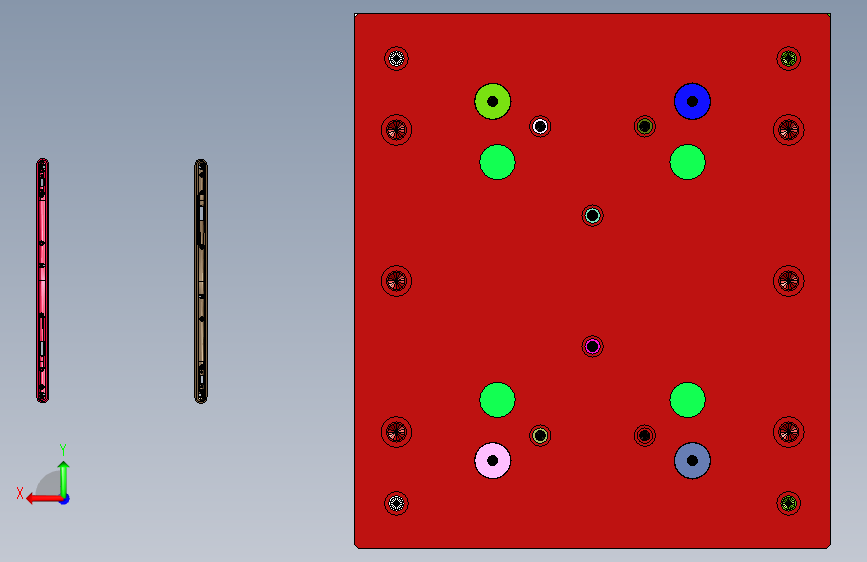Select the small hole with magenta ring
The image size is (867, 562).
click(x=592, y=346)
